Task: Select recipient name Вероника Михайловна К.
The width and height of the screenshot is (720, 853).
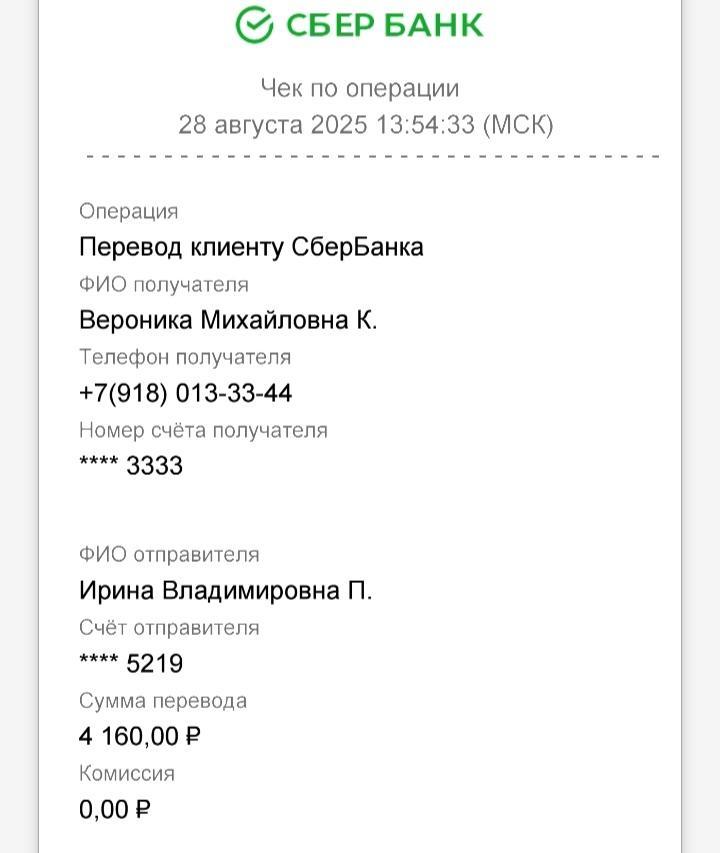Action: (228, 320)
